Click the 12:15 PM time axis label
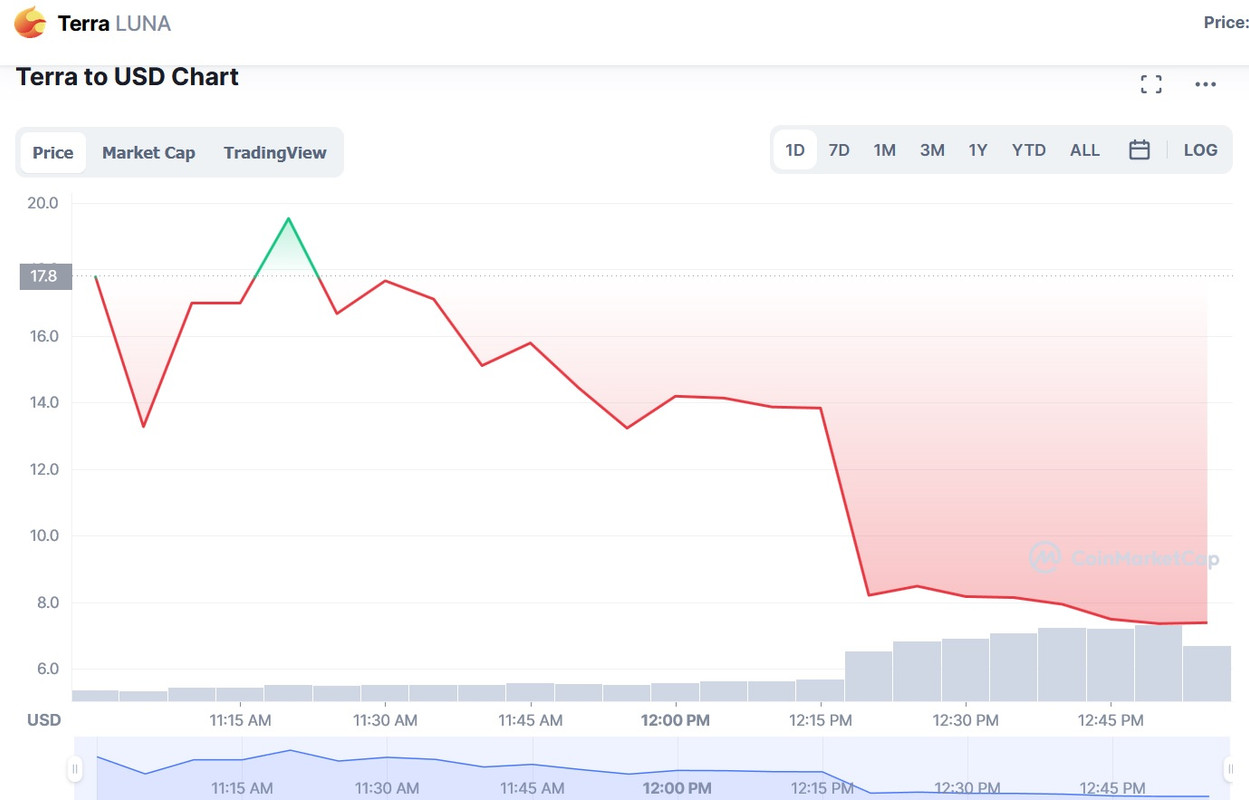Screen dimensions: 1249x800 tap(821, 720)
